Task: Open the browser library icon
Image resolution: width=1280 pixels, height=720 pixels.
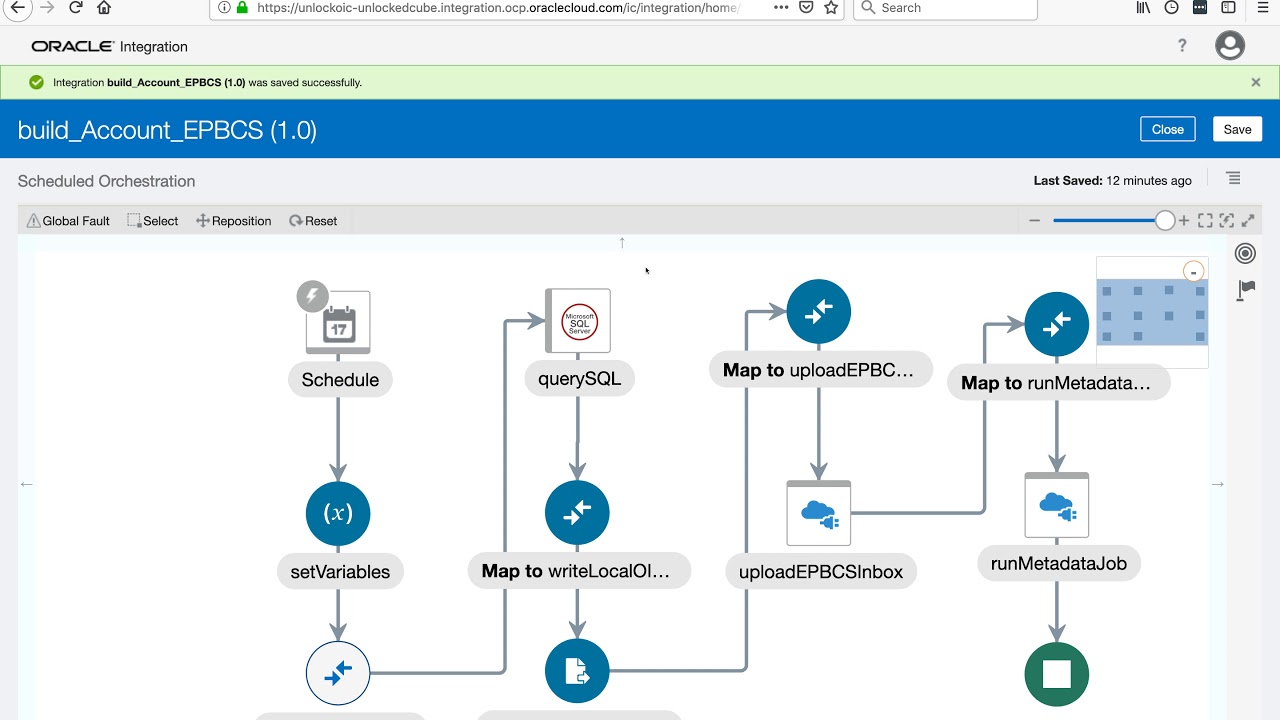Action: point(1144,8)
